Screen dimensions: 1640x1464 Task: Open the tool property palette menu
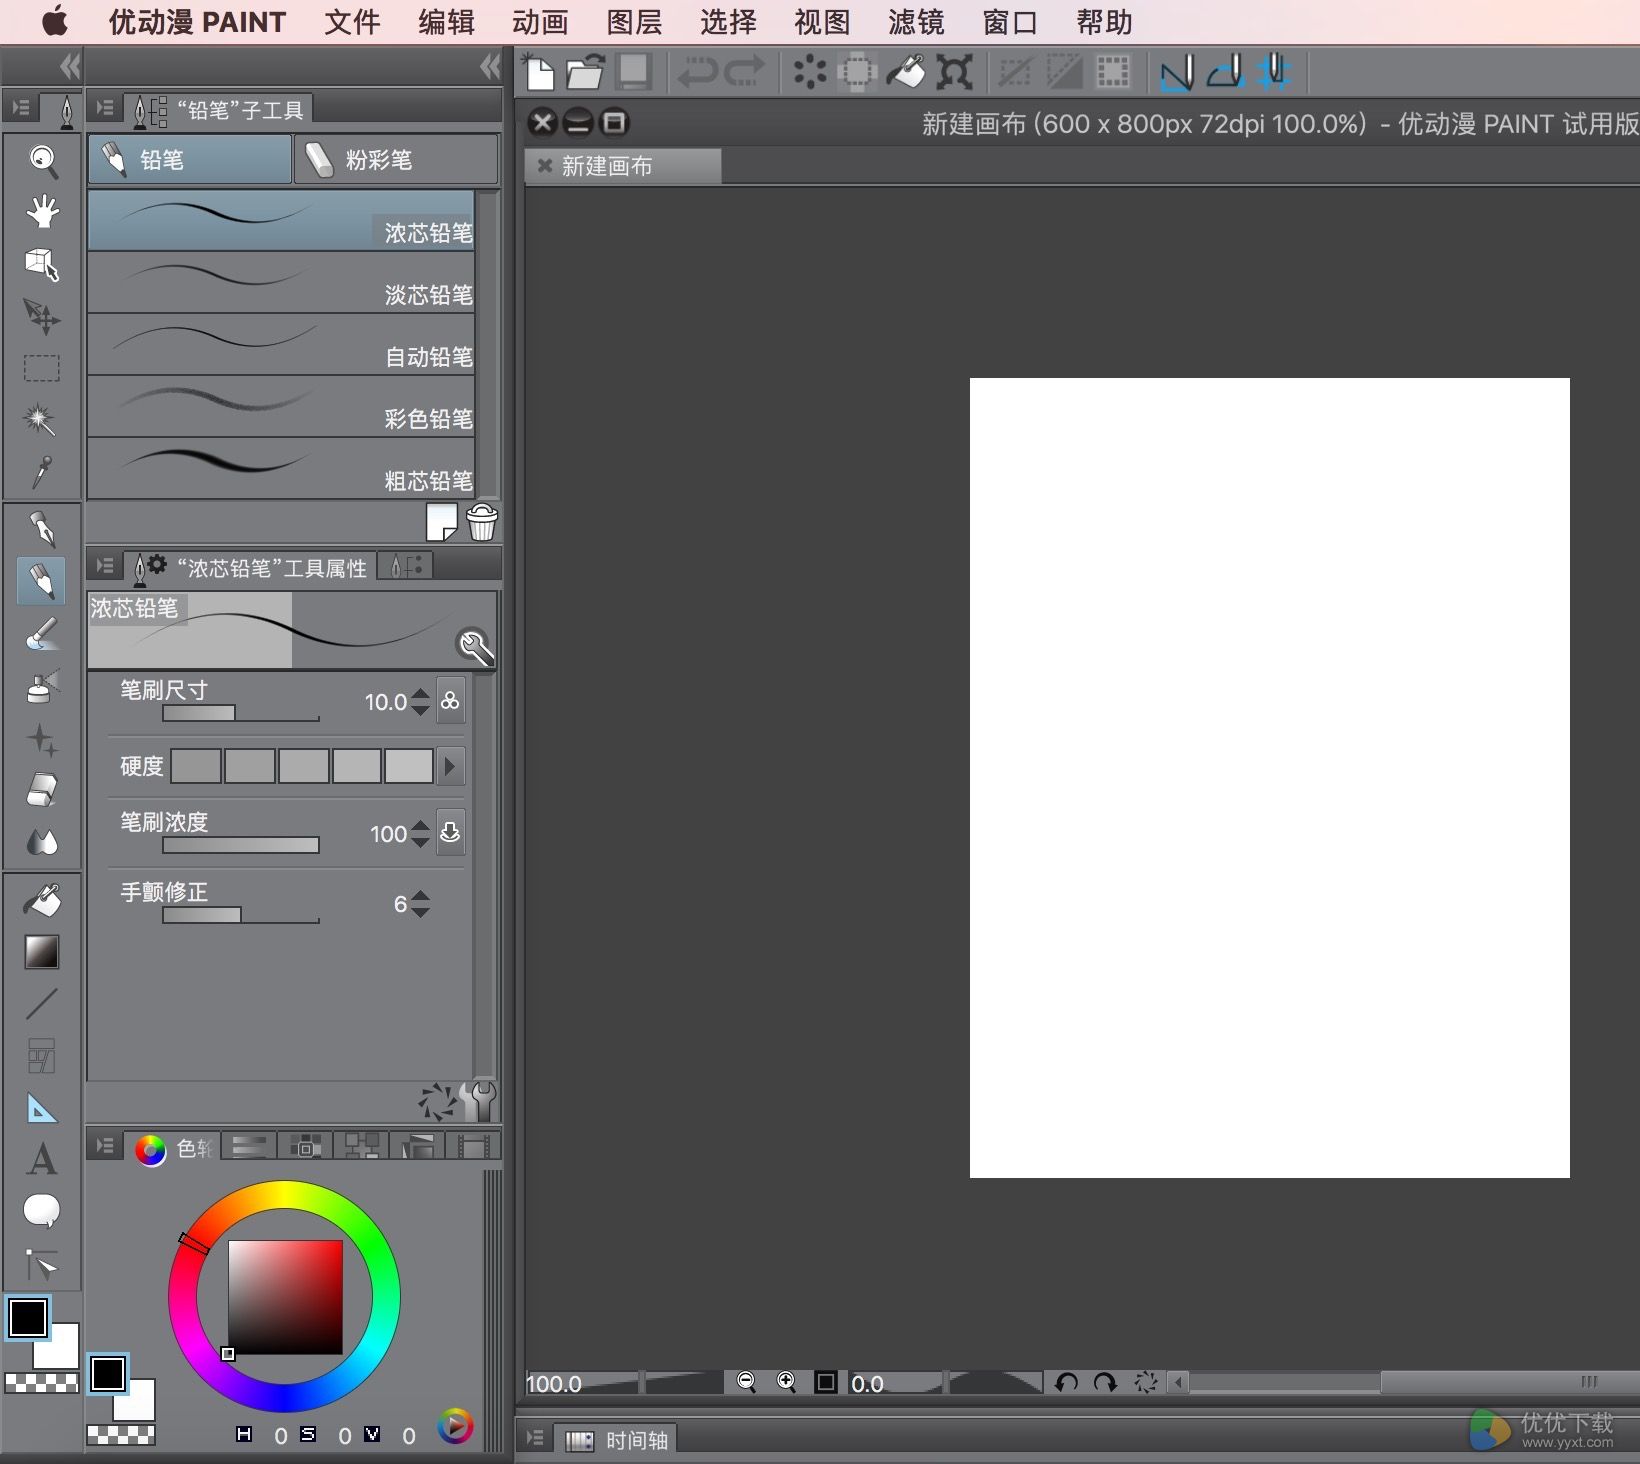pos(104,566)
